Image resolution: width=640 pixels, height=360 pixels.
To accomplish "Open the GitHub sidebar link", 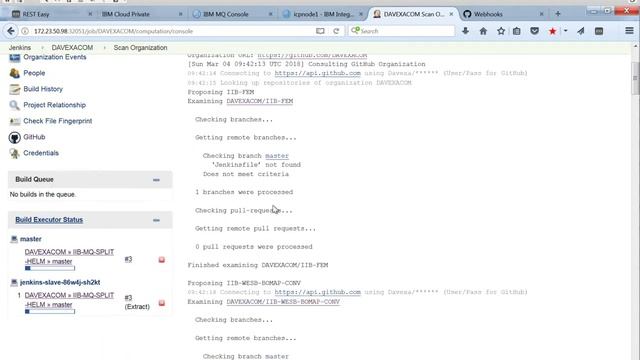I will click(x=34, y=137).
